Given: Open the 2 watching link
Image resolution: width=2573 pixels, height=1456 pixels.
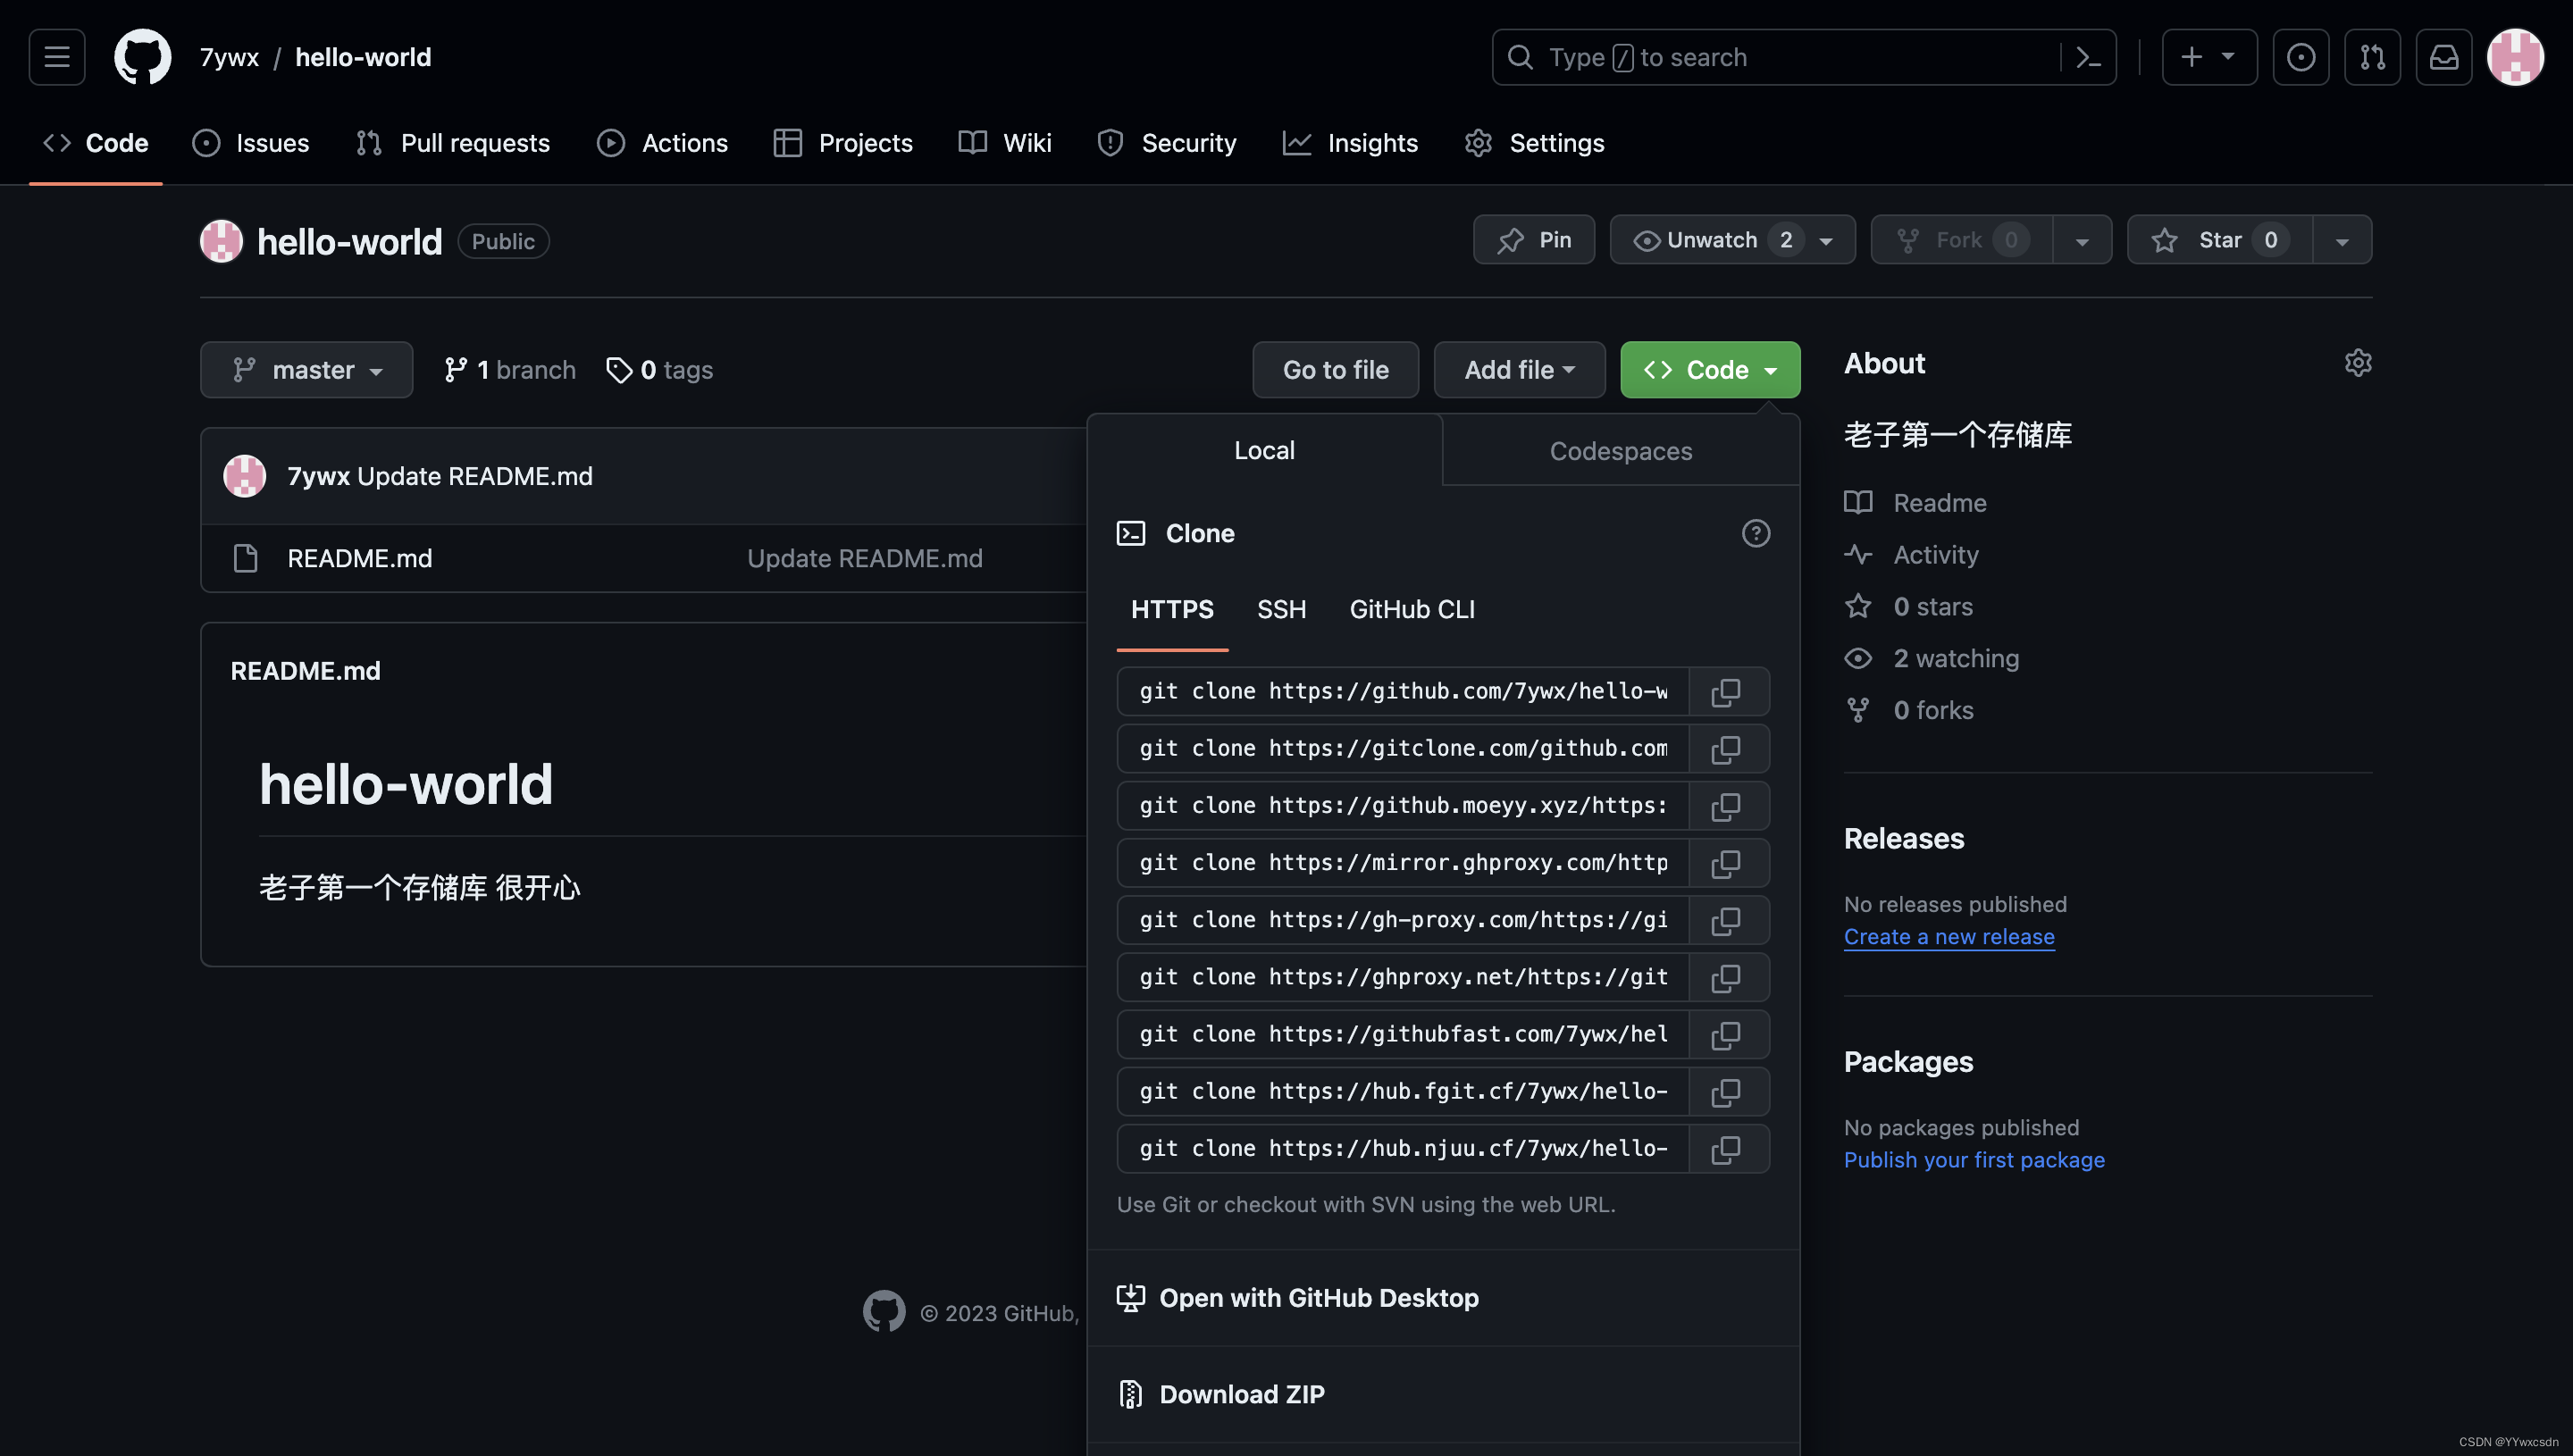Looking at the screenshot, I should [x=1956, y=658].
